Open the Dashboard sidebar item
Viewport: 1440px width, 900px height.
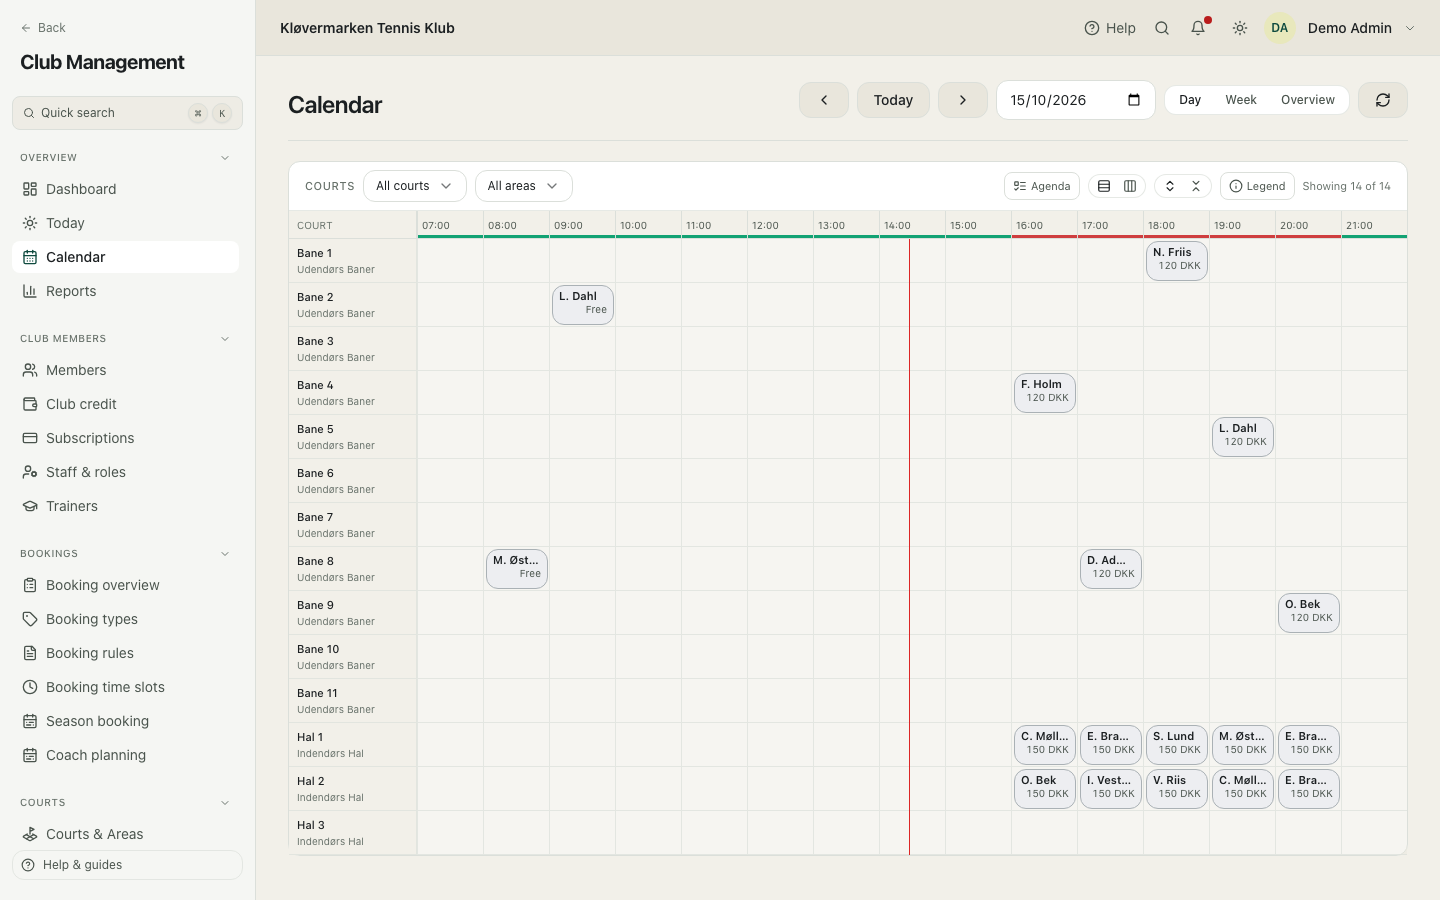point(125,189)
